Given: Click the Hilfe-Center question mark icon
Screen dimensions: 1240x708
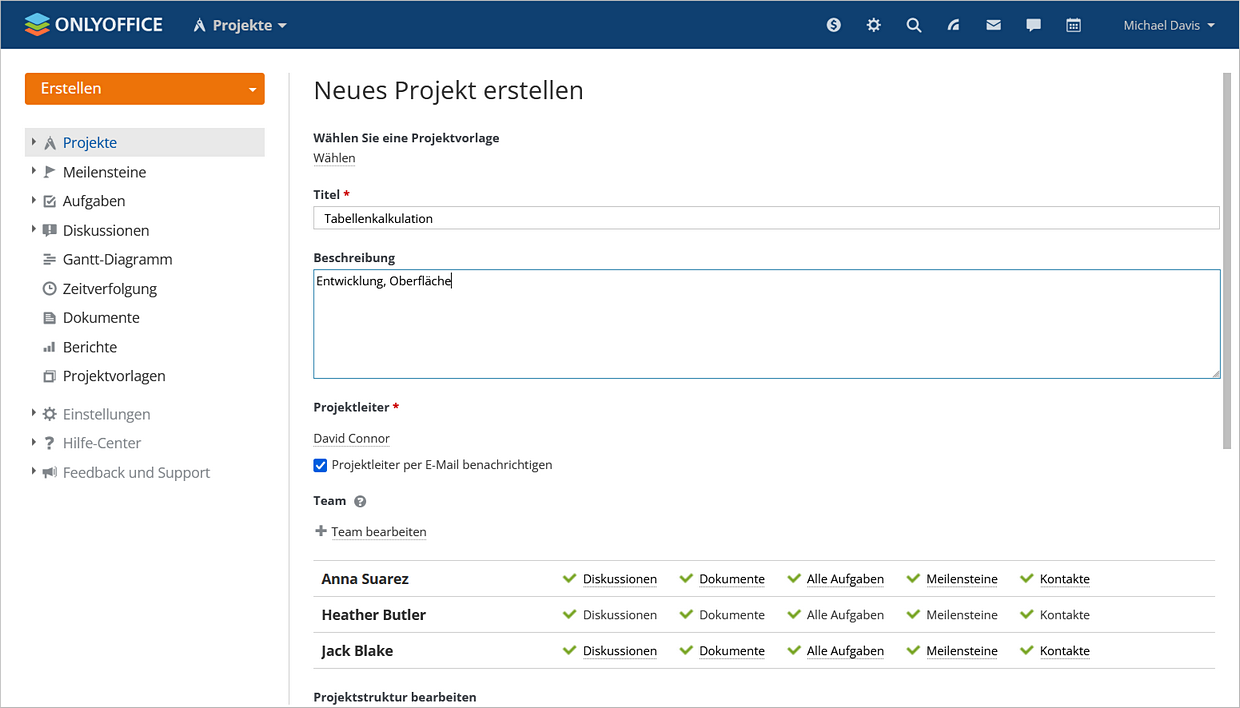Looking at the screenshot, I should click(x=50, y=443).
